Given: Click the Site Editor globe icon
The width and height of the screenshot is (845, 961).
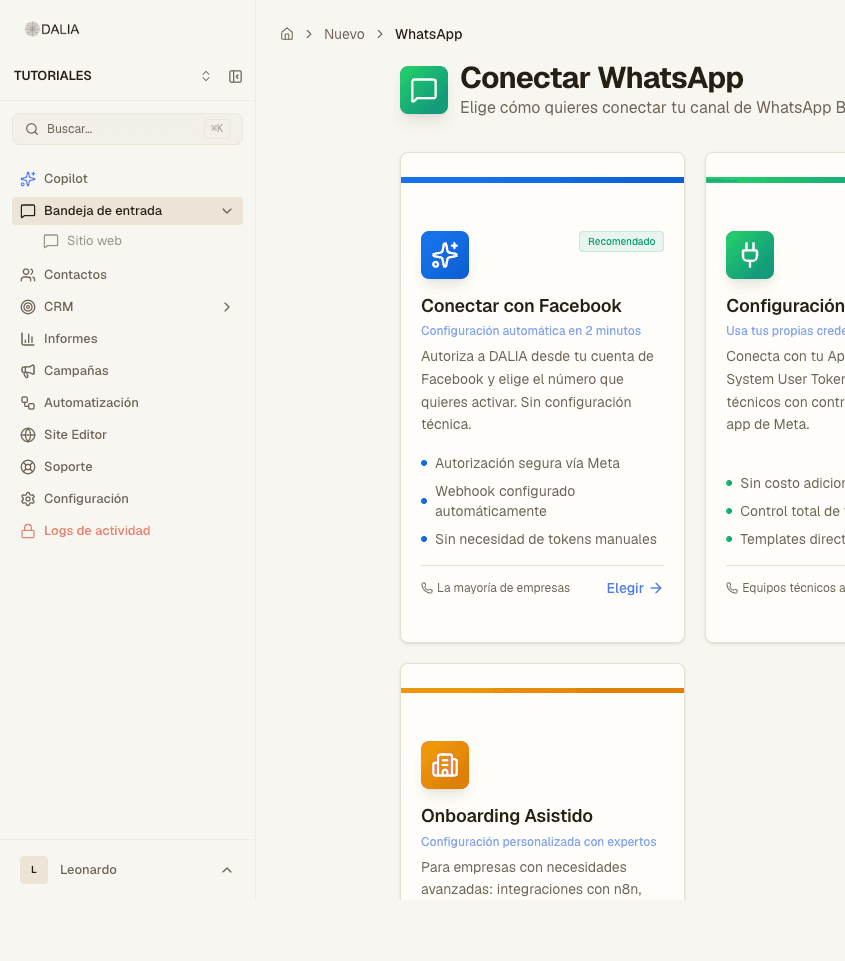Looking at the screenshot, I should tap(28, 435).
